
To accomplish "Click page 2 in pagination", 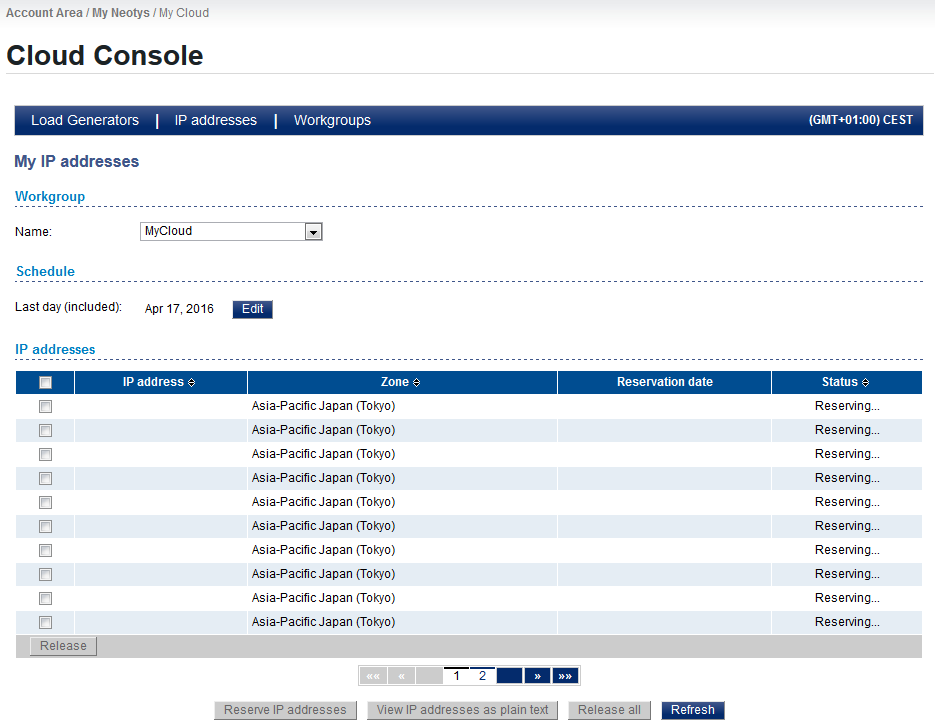I will click(x=482, y=676).
